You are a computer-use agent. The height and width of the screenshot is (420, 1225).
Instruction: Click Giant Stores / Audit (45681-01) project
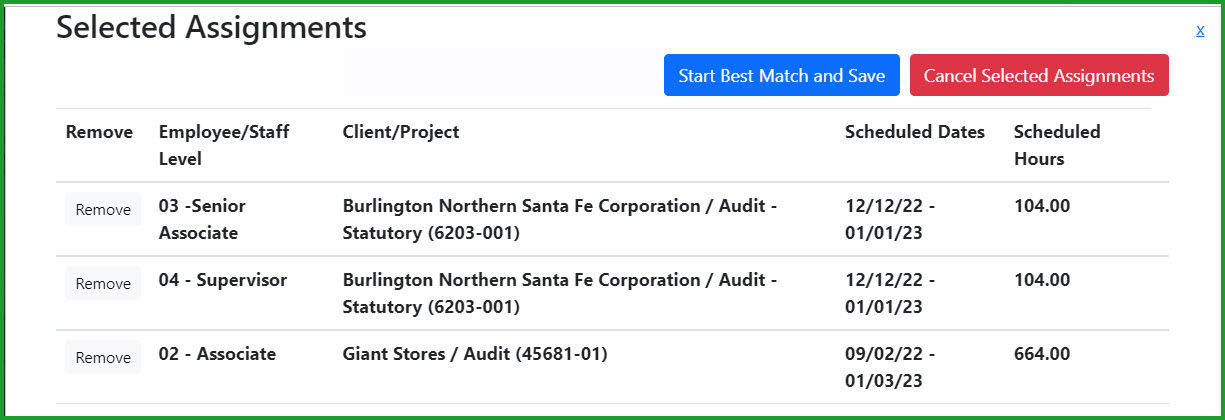click(x=475, y=354)
